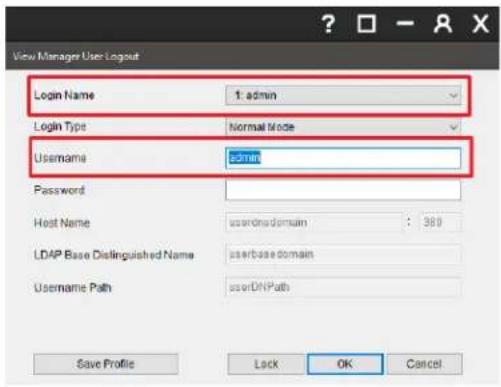Image resolution: width=501 pixels, height=387 pixels.
Task: Click the user profile icon in title bar
Action: 443,24
